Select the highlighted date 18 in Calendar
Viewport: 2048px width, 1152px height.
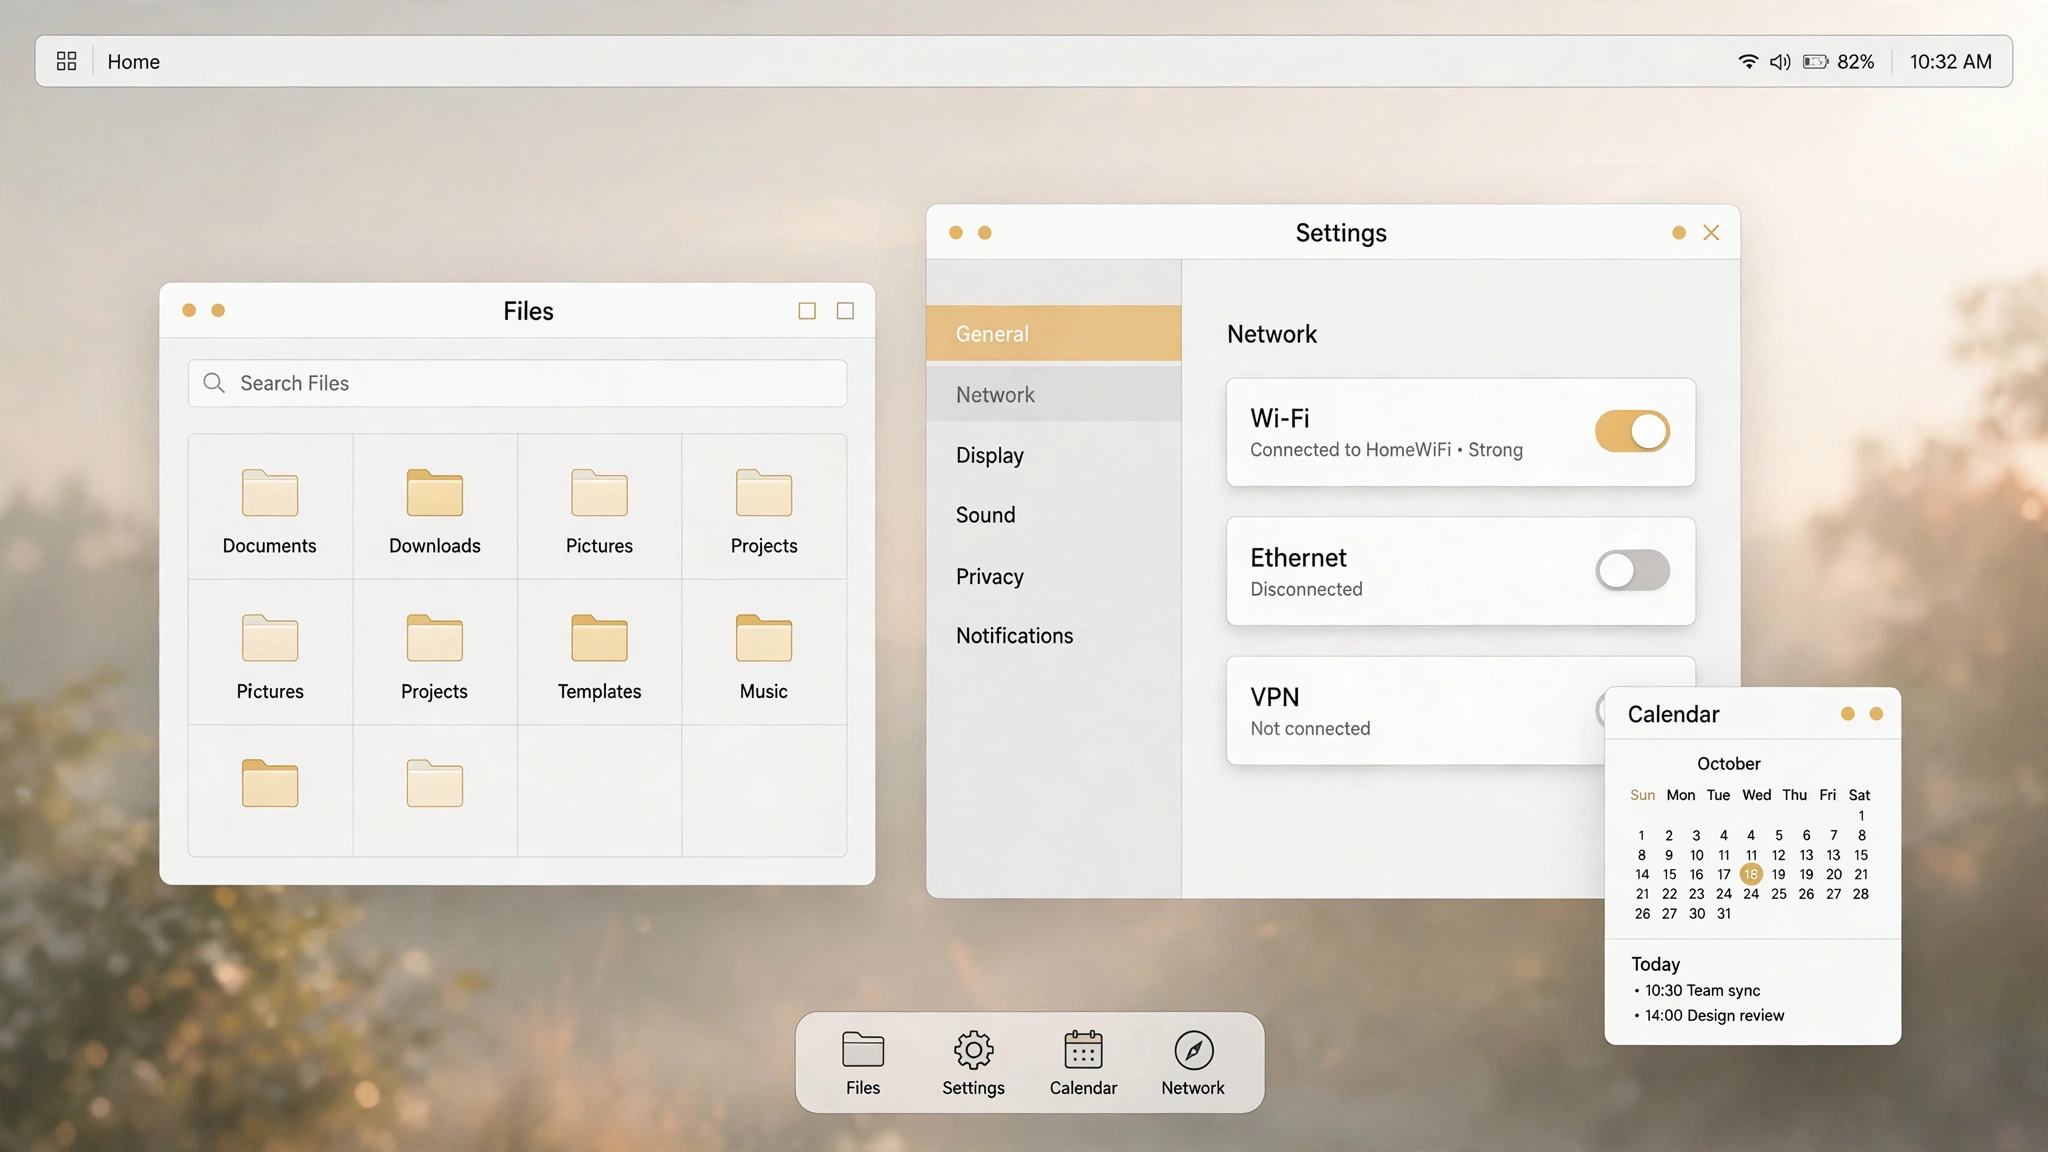point(1751,874)
